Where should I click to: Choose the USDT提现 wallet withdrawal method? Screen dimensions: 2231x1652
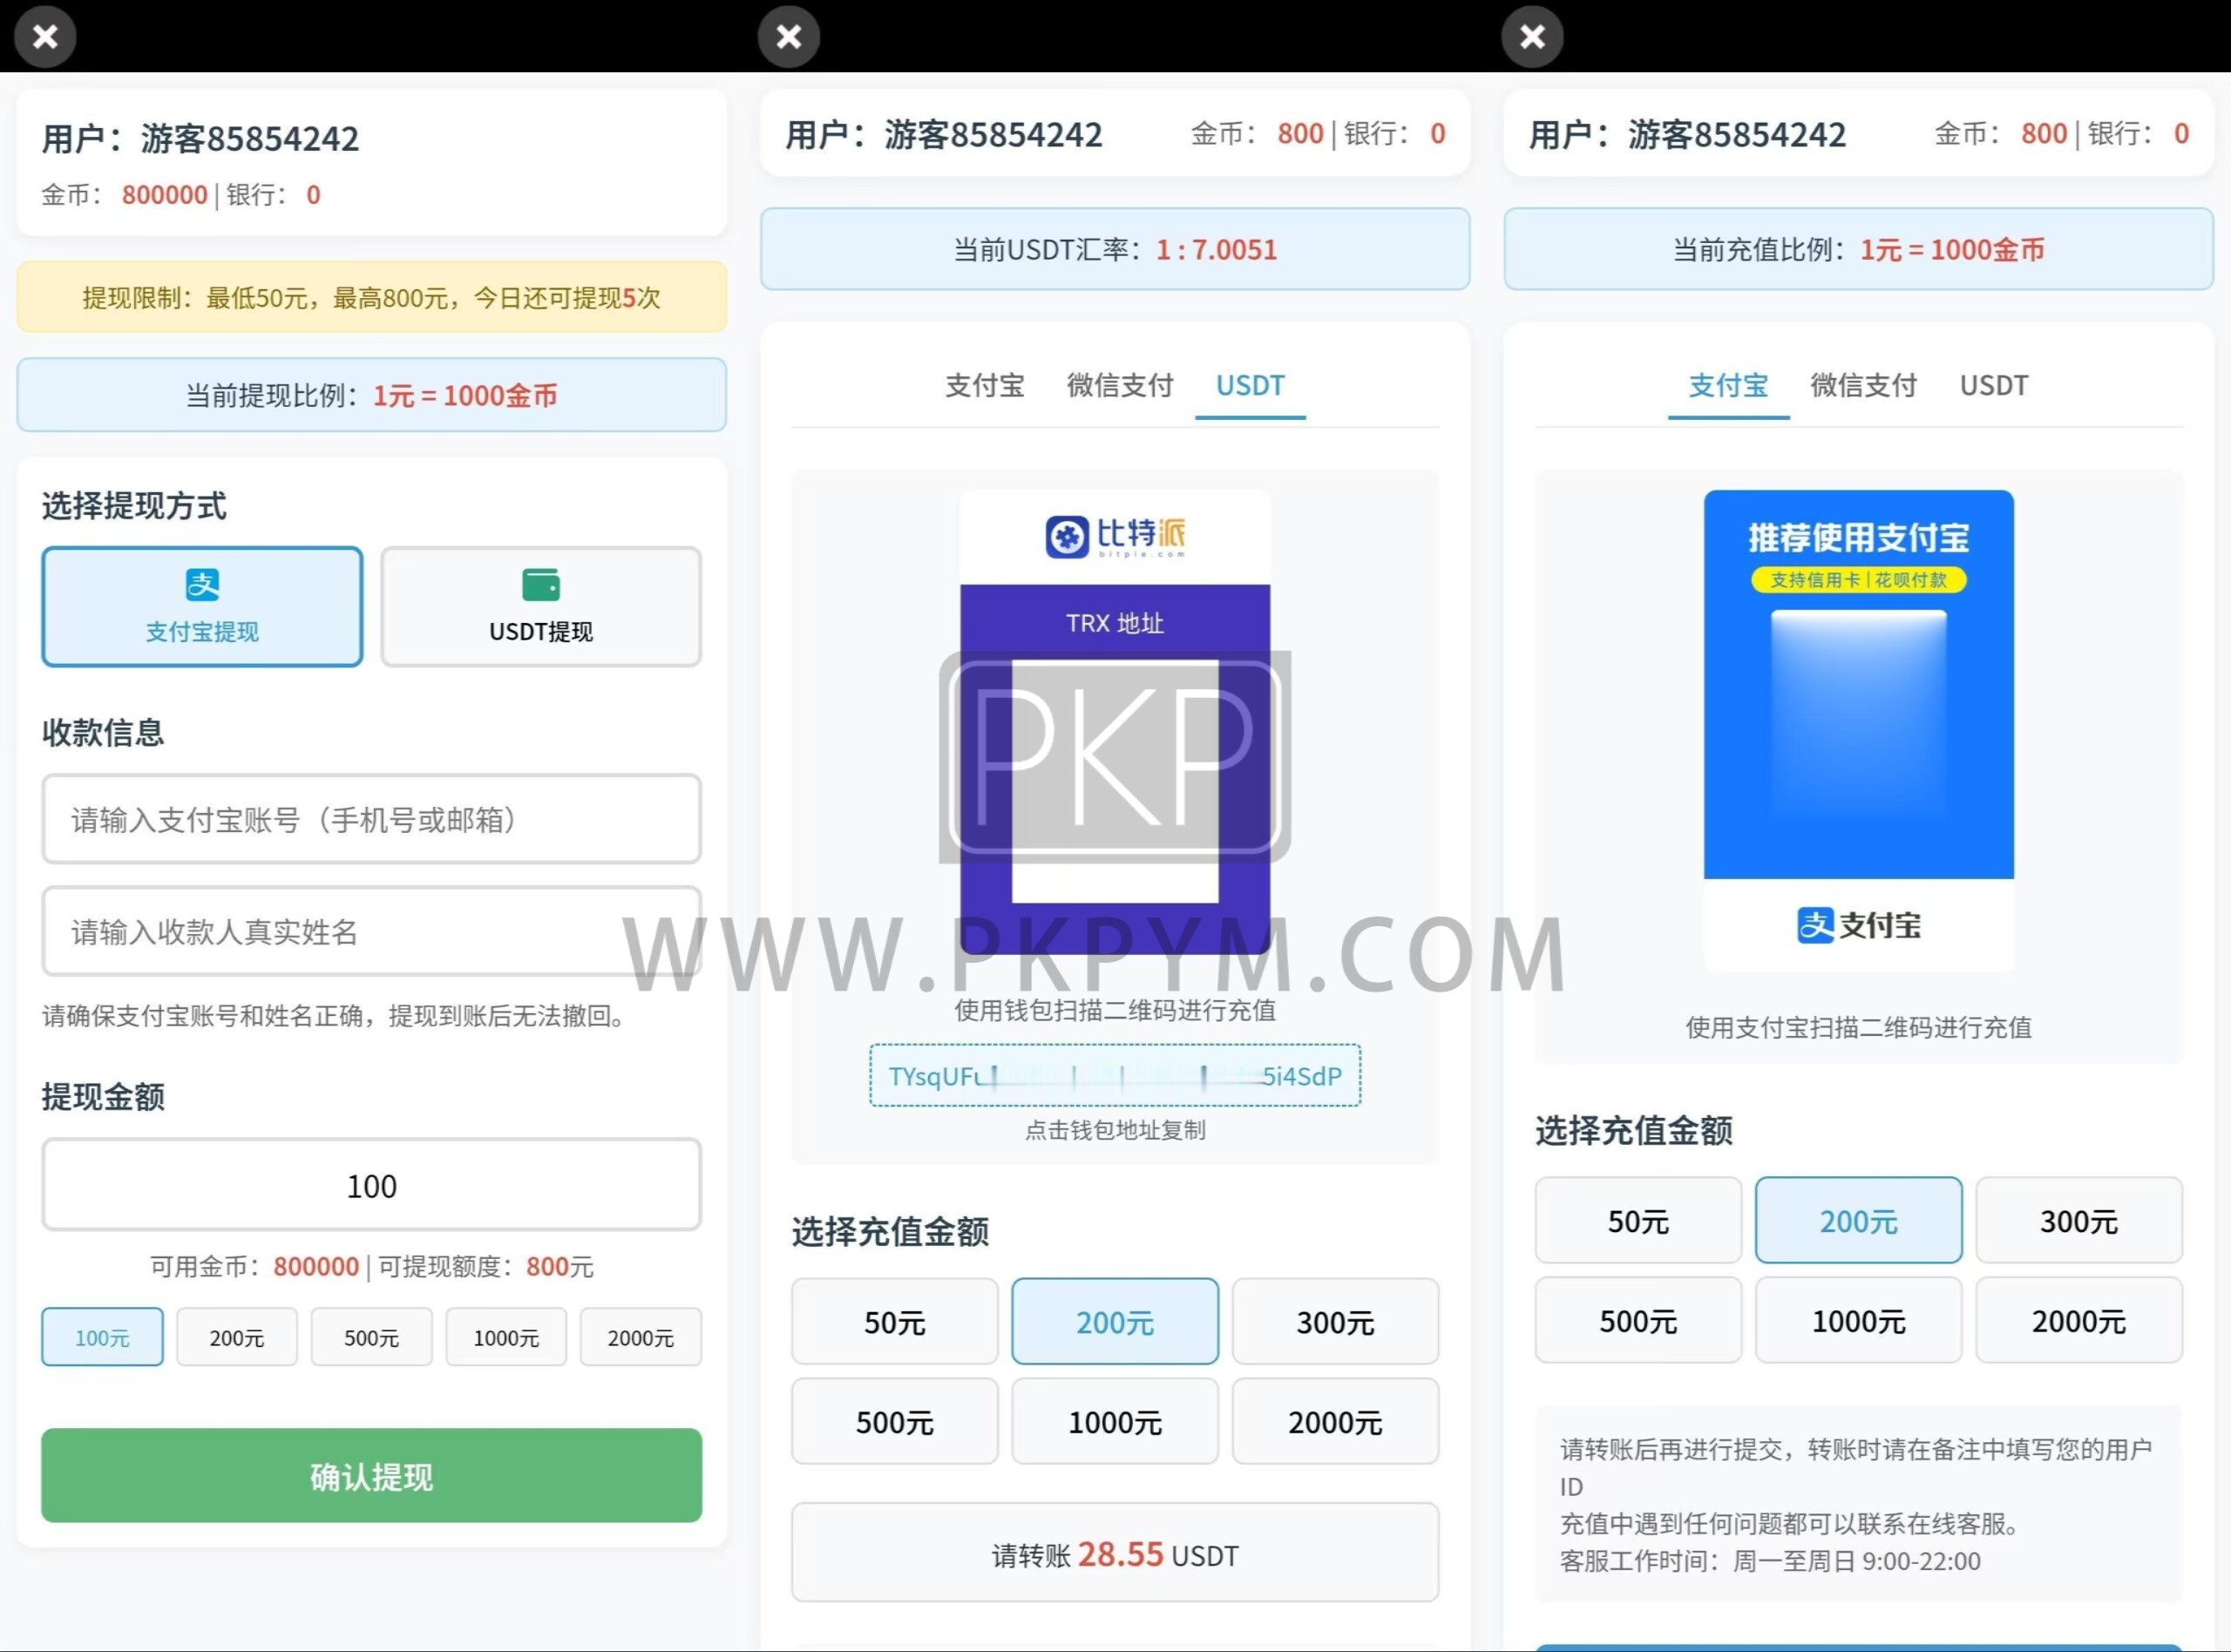[541, 606]
